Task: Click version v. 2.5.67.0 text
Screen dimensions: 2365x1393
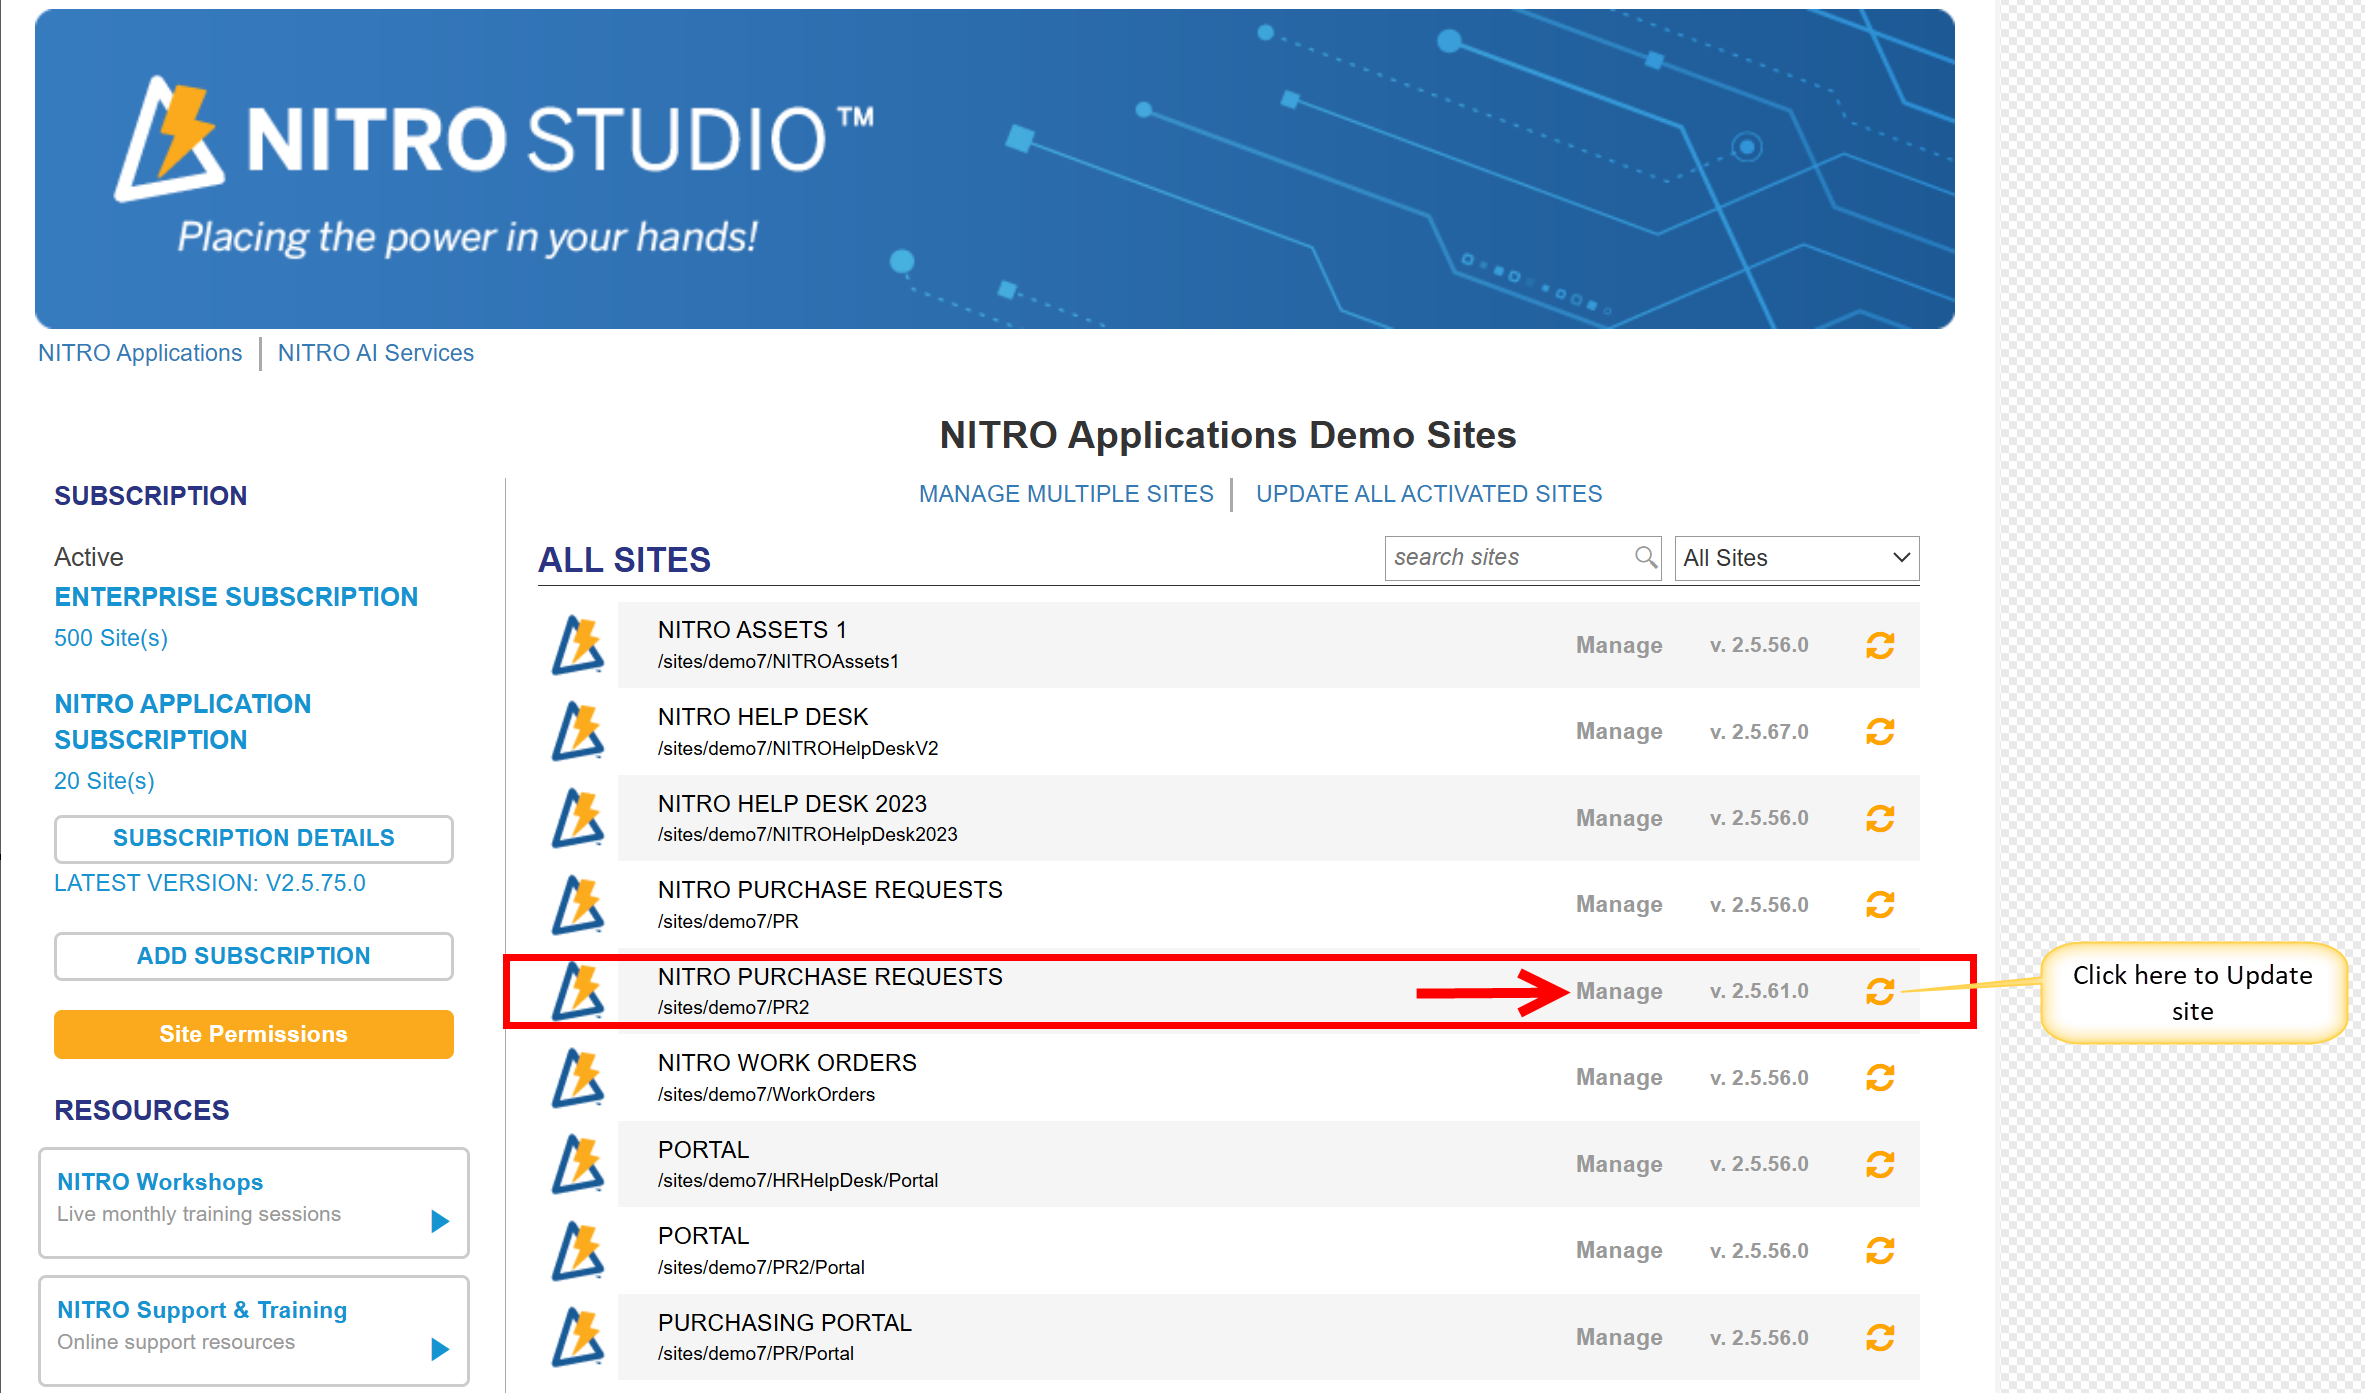Action: [x=1759, y=732]
